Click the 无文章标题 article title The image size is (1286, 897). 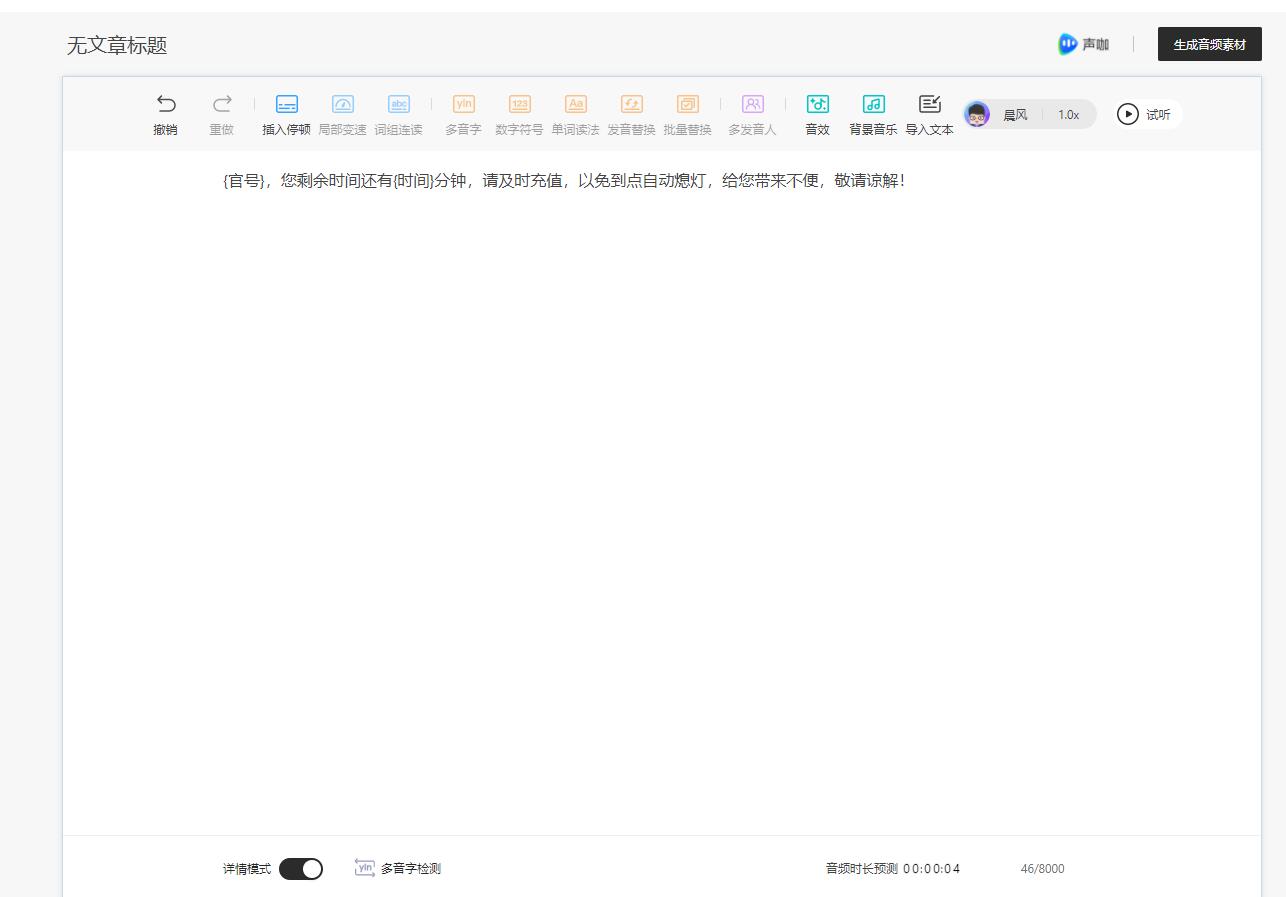point(115,44)
